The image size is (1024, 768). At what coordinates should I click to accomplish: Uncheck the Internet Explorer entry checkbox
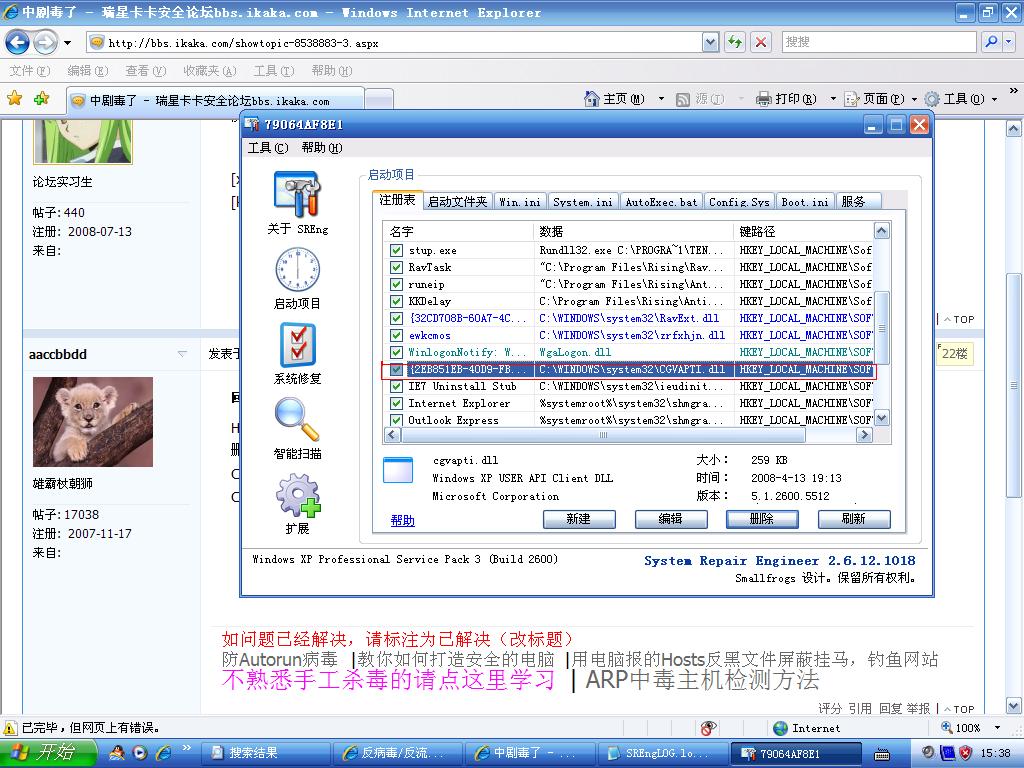pyautogui.click(x=396, y=403)
